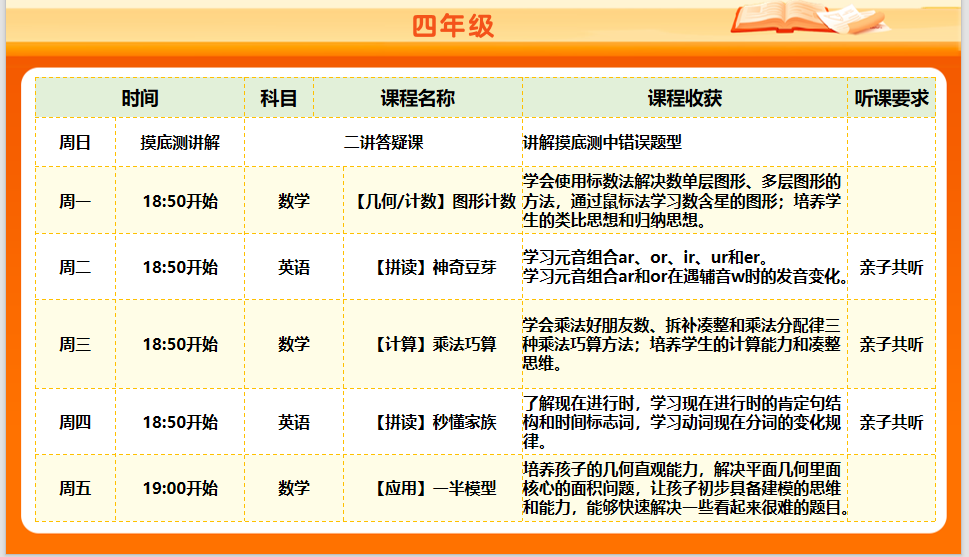The image size is (969, 557).
Task: Click the 二讲答疑课 course cell
Action: [383, 143]
